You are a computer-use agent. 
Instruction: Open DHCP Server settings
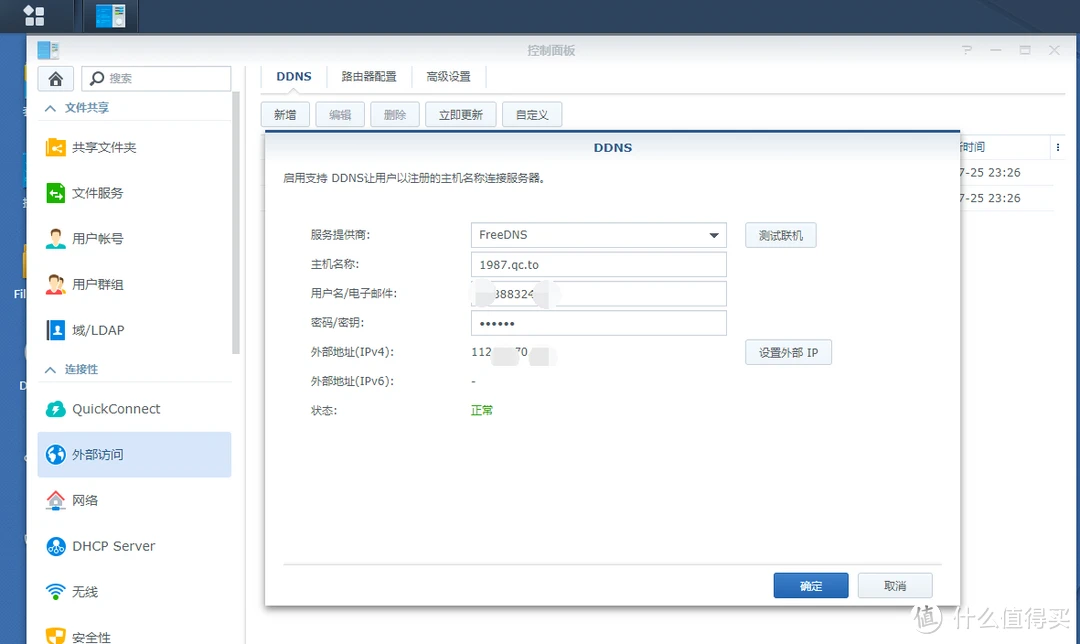click(x=113, y=546)
